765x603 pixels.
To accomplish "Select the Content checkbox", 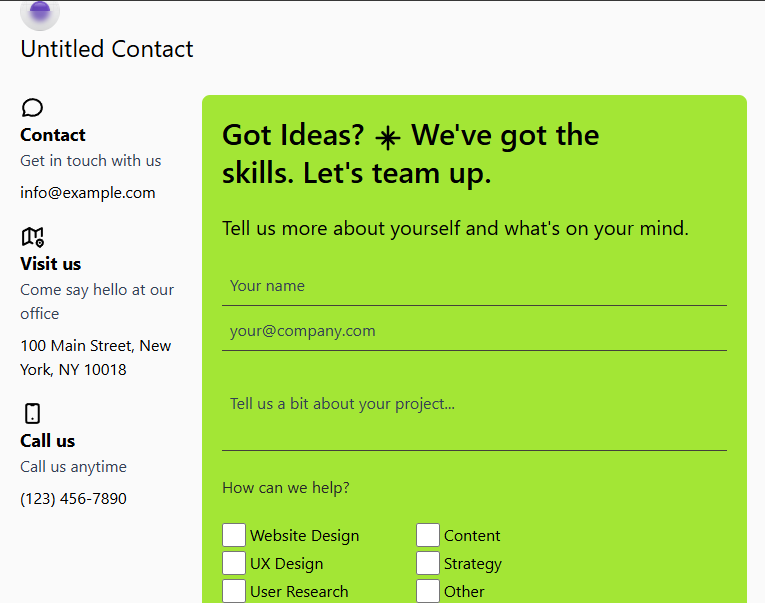I will coord(428,535).
